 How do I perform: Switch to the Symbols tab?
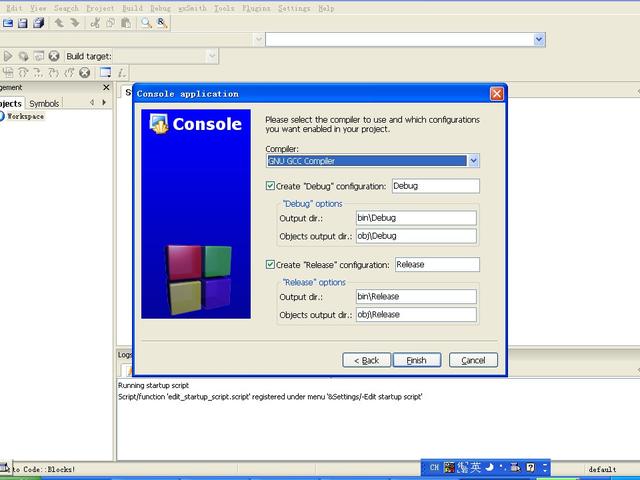(x=44, y=104)
